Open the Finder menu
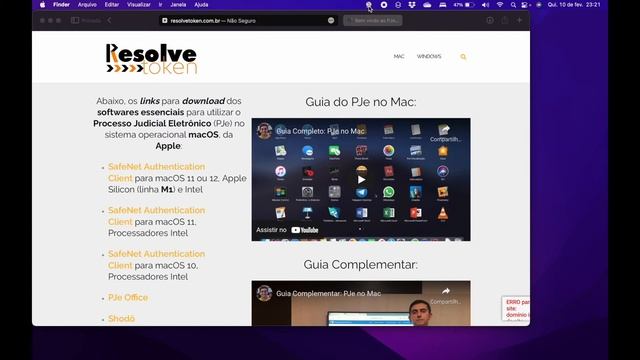The height and width of the screenshot is (360, 640). (61, 5)
